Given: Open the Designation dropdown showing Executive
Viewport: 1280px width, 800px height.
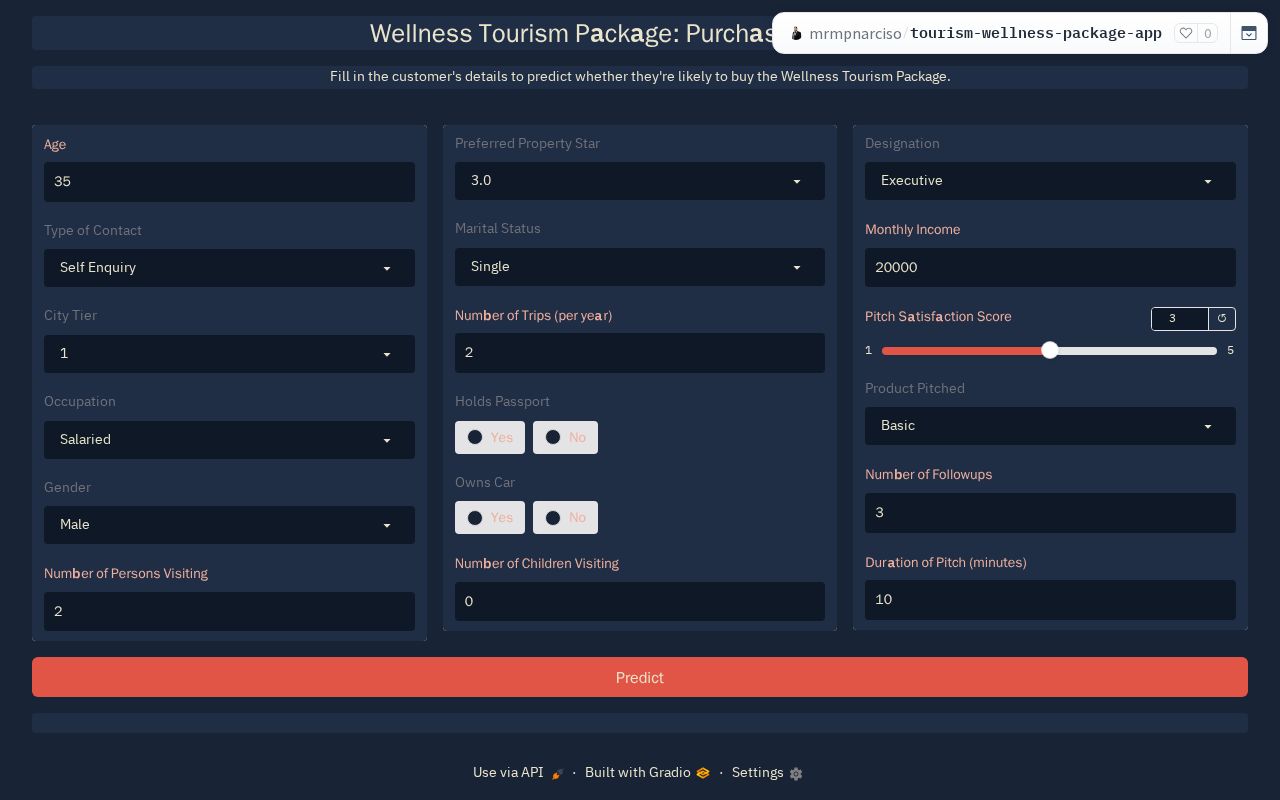Looking at the screenshot, I should (x=1050, y=181).
